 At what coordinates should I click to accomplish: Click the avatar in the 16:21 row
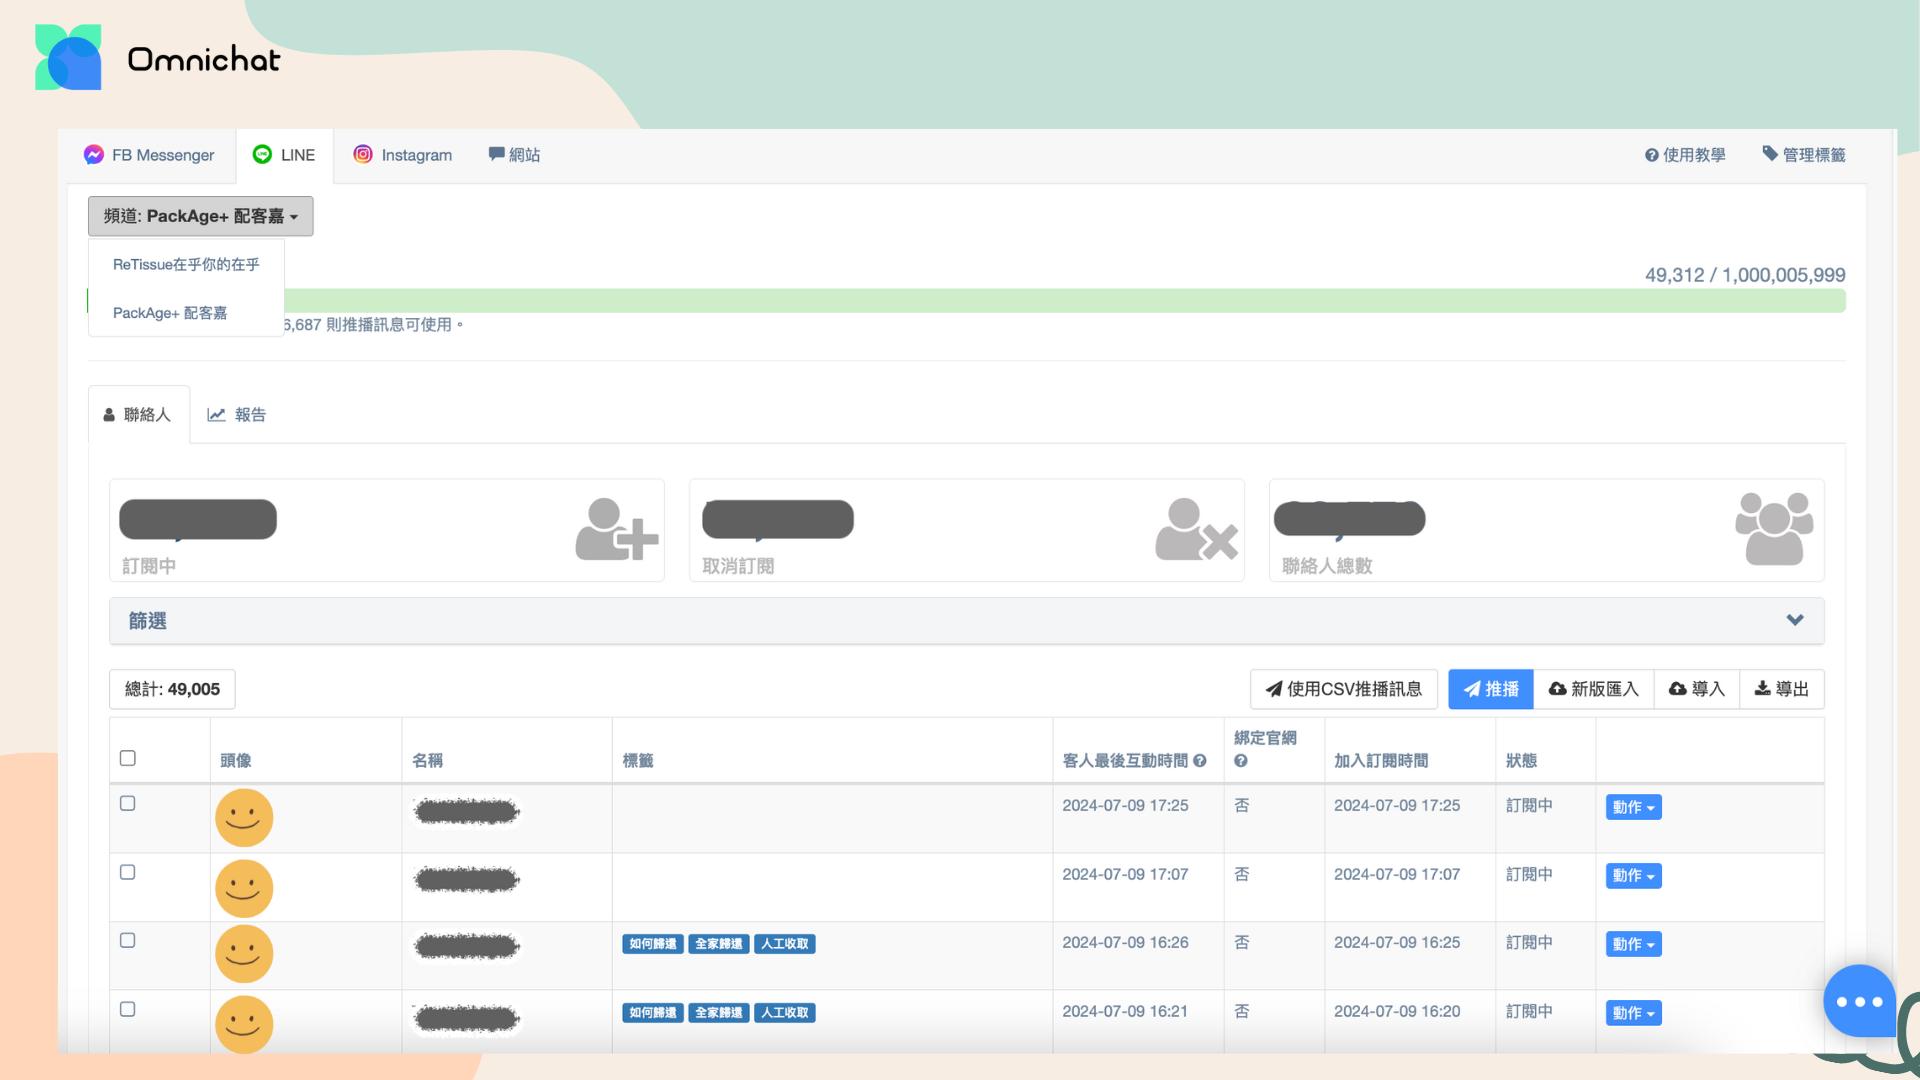(244, 1024)
